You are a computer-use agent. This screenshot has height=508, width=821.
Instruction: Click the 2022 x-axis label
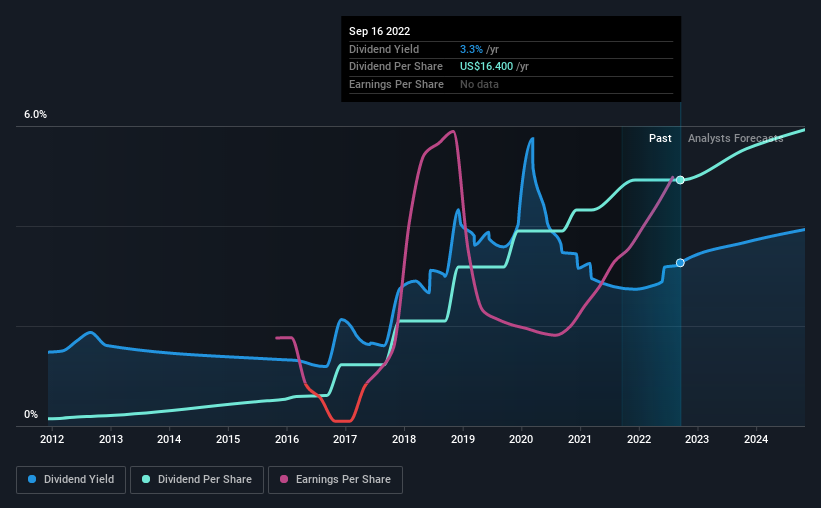[639, 439]
